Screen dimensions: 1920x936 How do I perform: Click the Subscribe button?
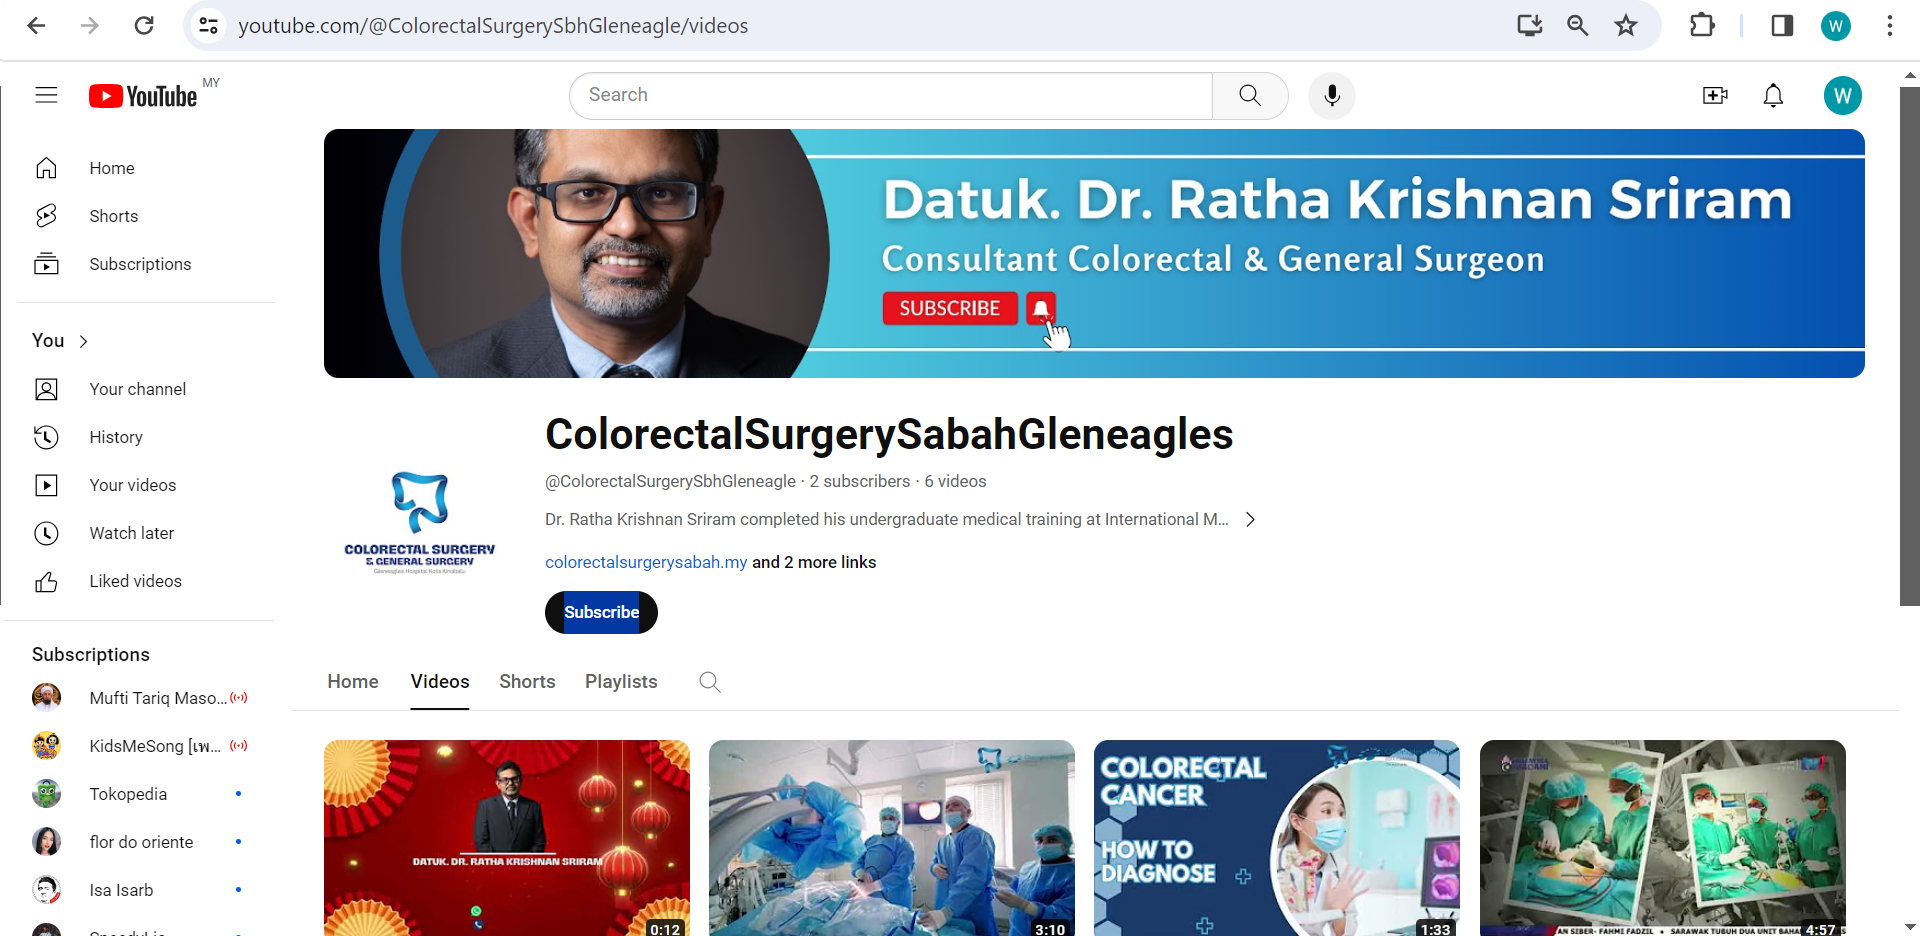click(x=601, y=612)
